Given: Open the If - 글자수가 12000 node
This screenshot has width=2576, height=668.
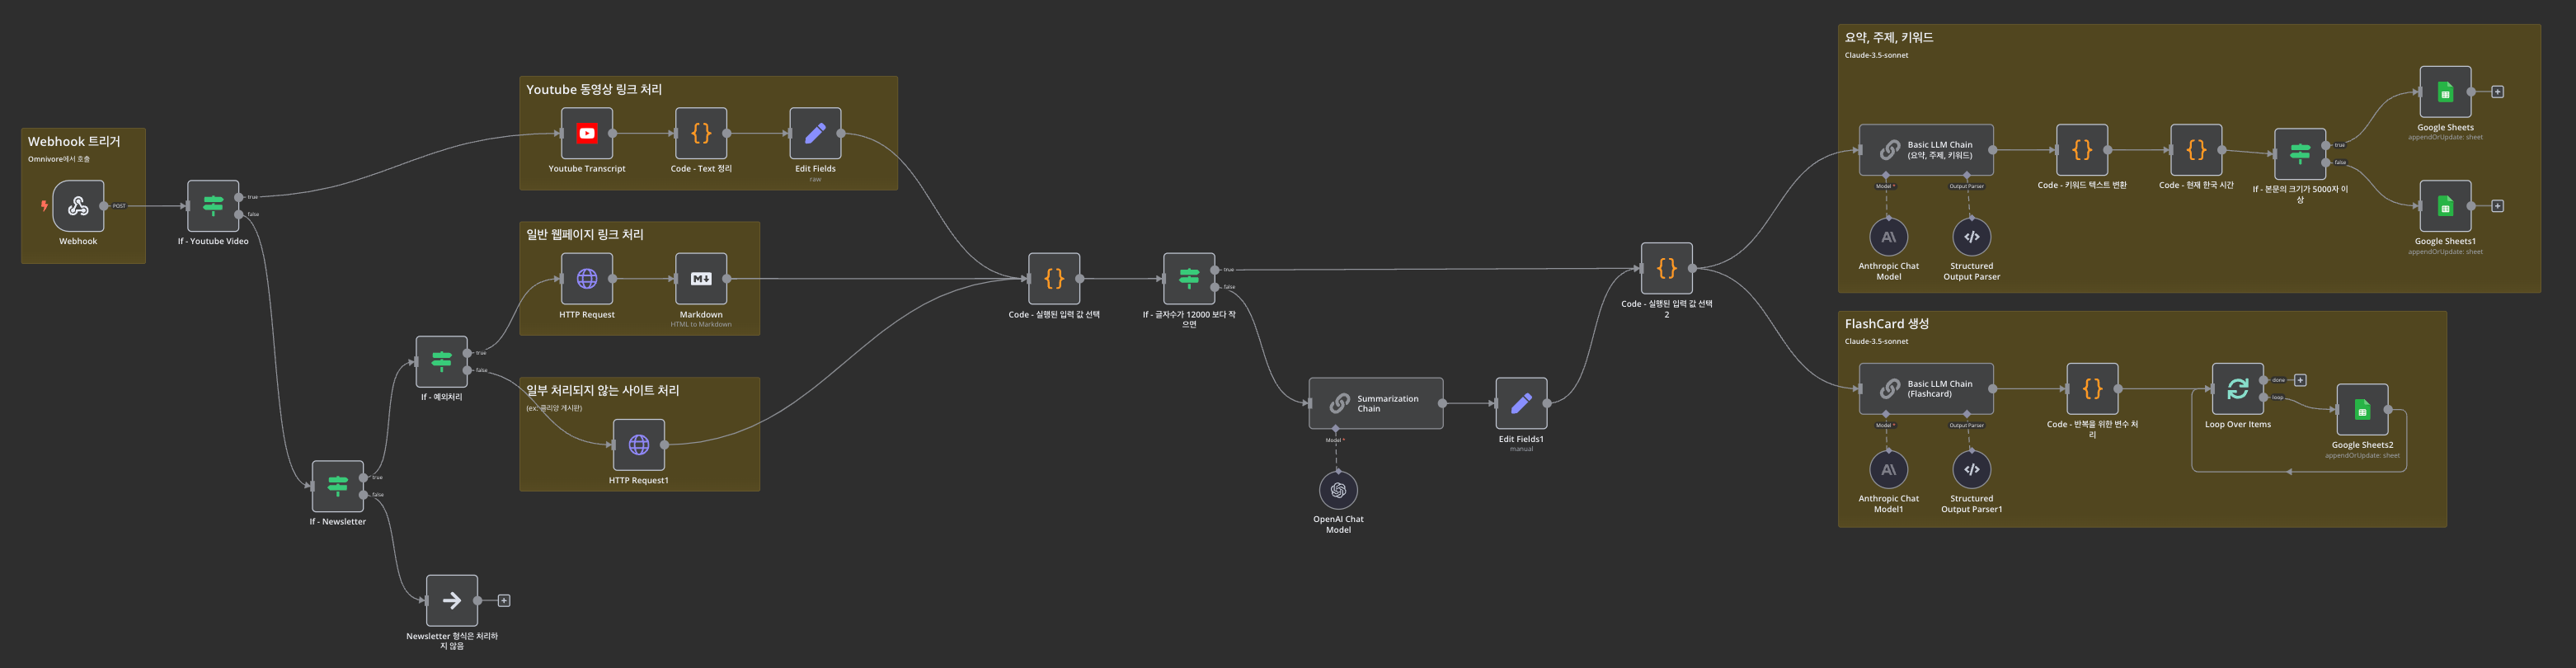Looking at the screenshot, I should pos(1189,279).
